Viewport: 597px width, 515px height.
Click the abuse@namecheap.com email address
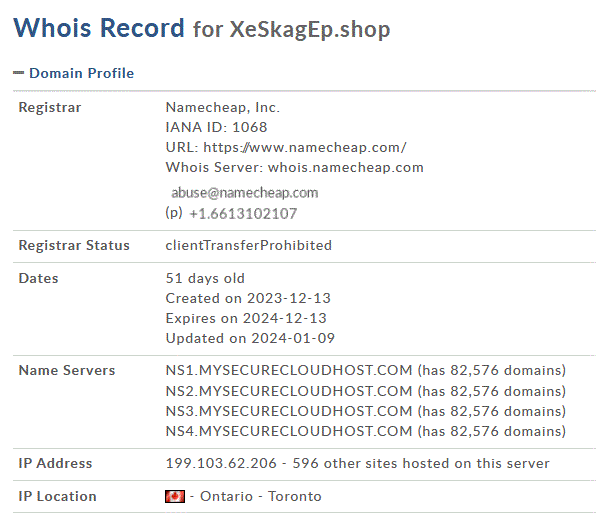pyautogui.click(x=244, y=193)
